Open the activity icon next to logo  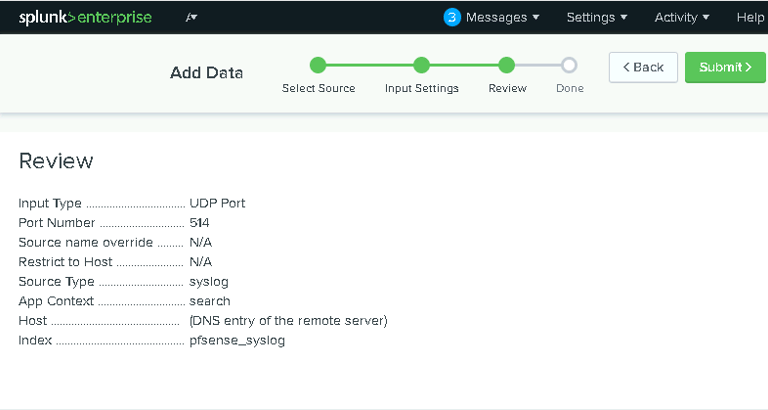191,18
